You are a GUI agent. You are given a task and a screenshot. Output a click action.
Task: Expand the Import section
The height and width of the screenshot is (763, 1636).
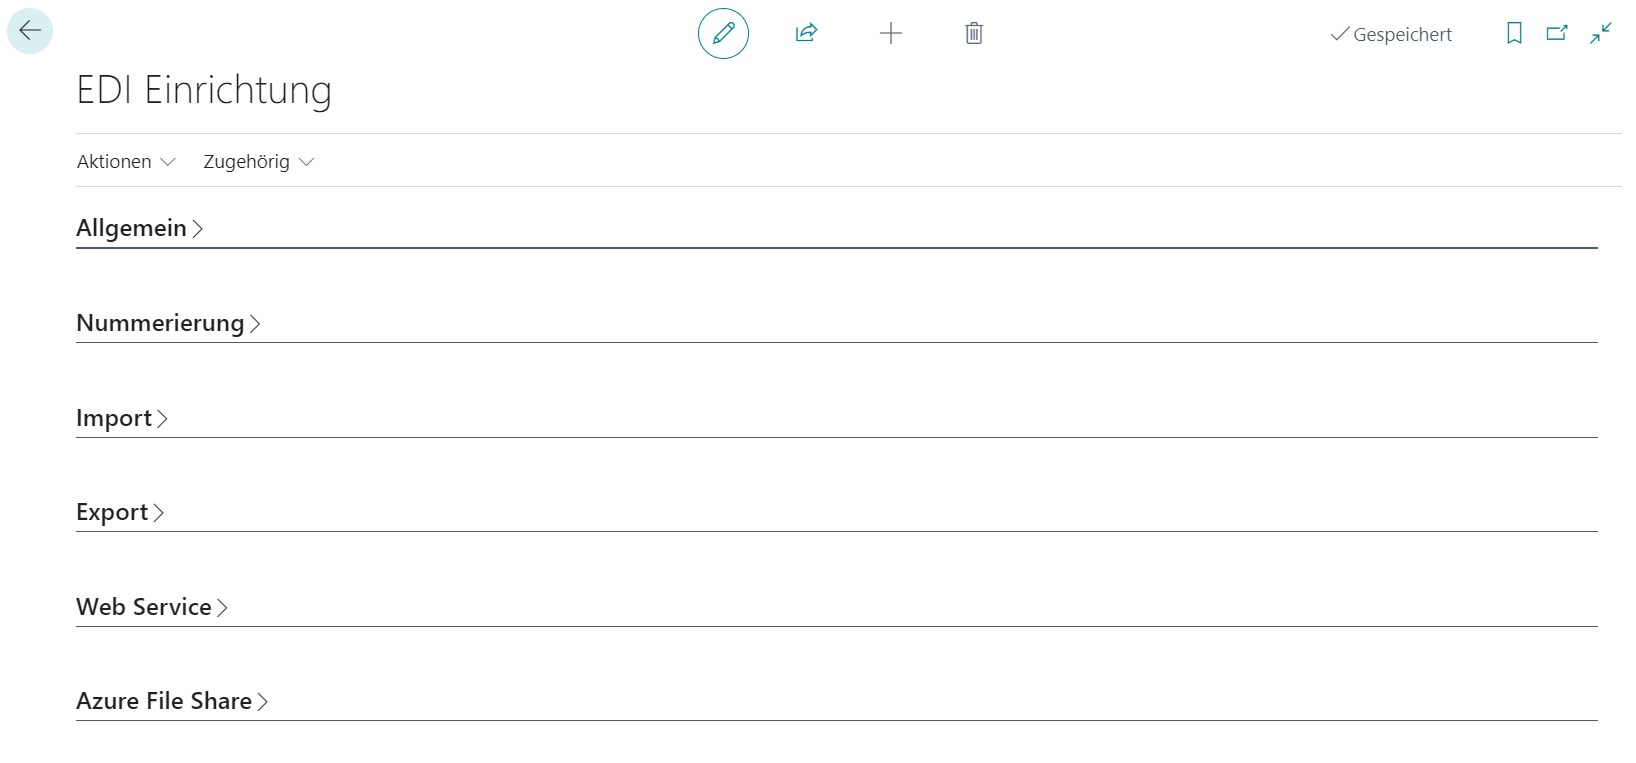114,418
